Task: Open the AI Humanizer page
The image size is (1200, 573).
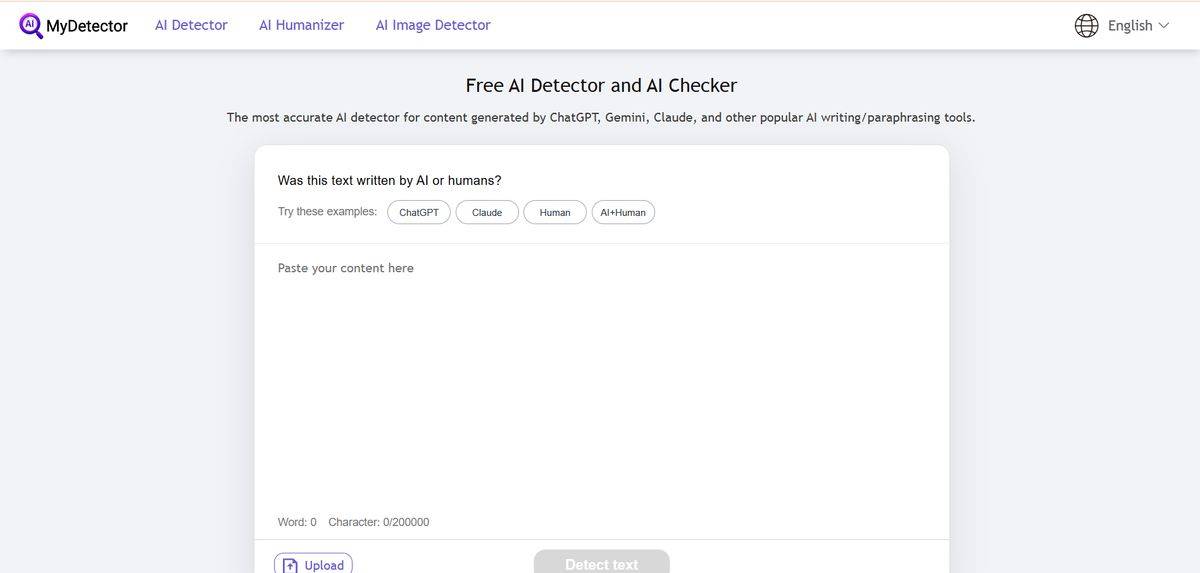Action: coord(301,25)
